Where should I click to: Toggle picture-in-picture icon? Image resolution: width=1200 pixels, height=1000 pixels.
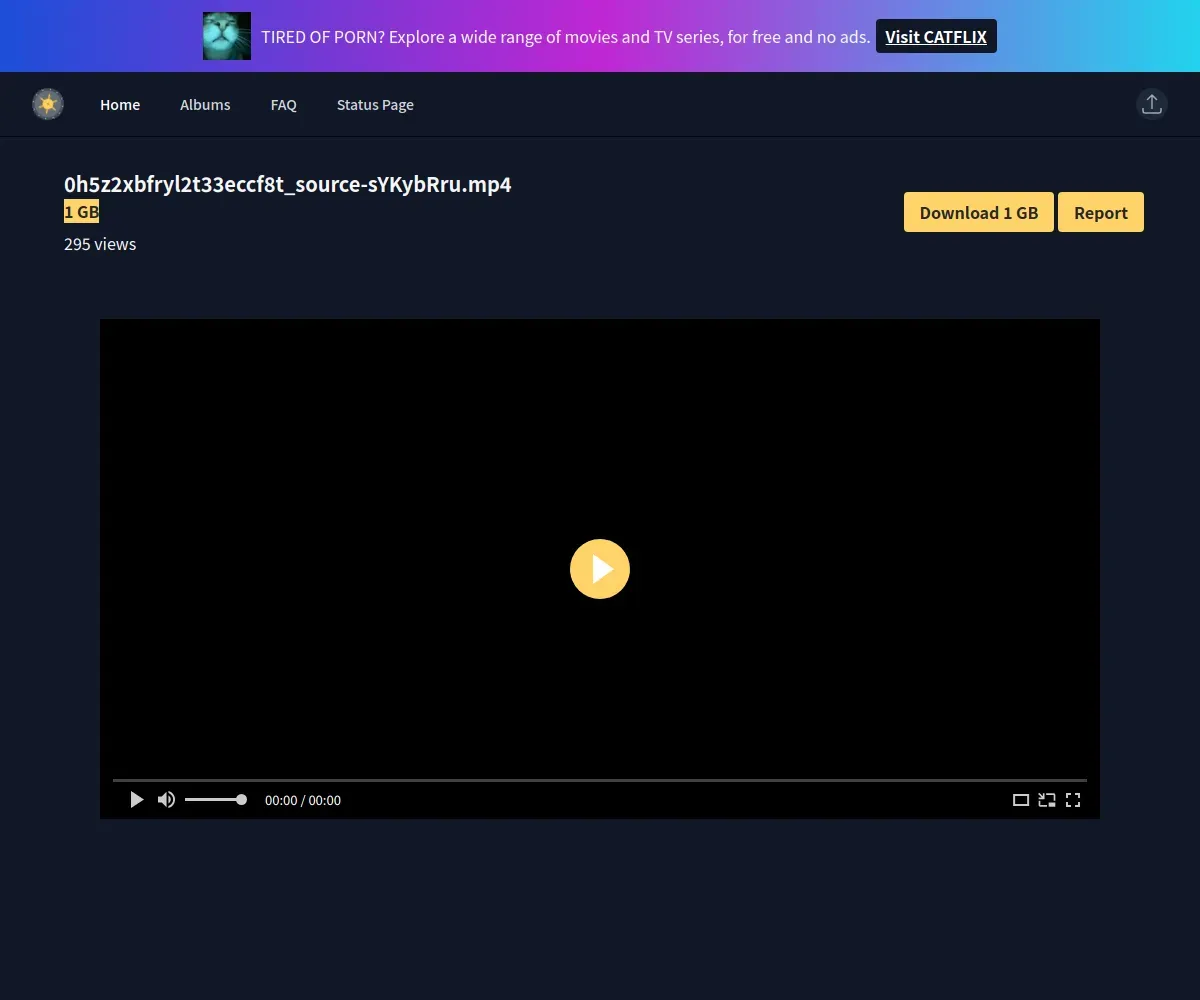point(1047,800)
